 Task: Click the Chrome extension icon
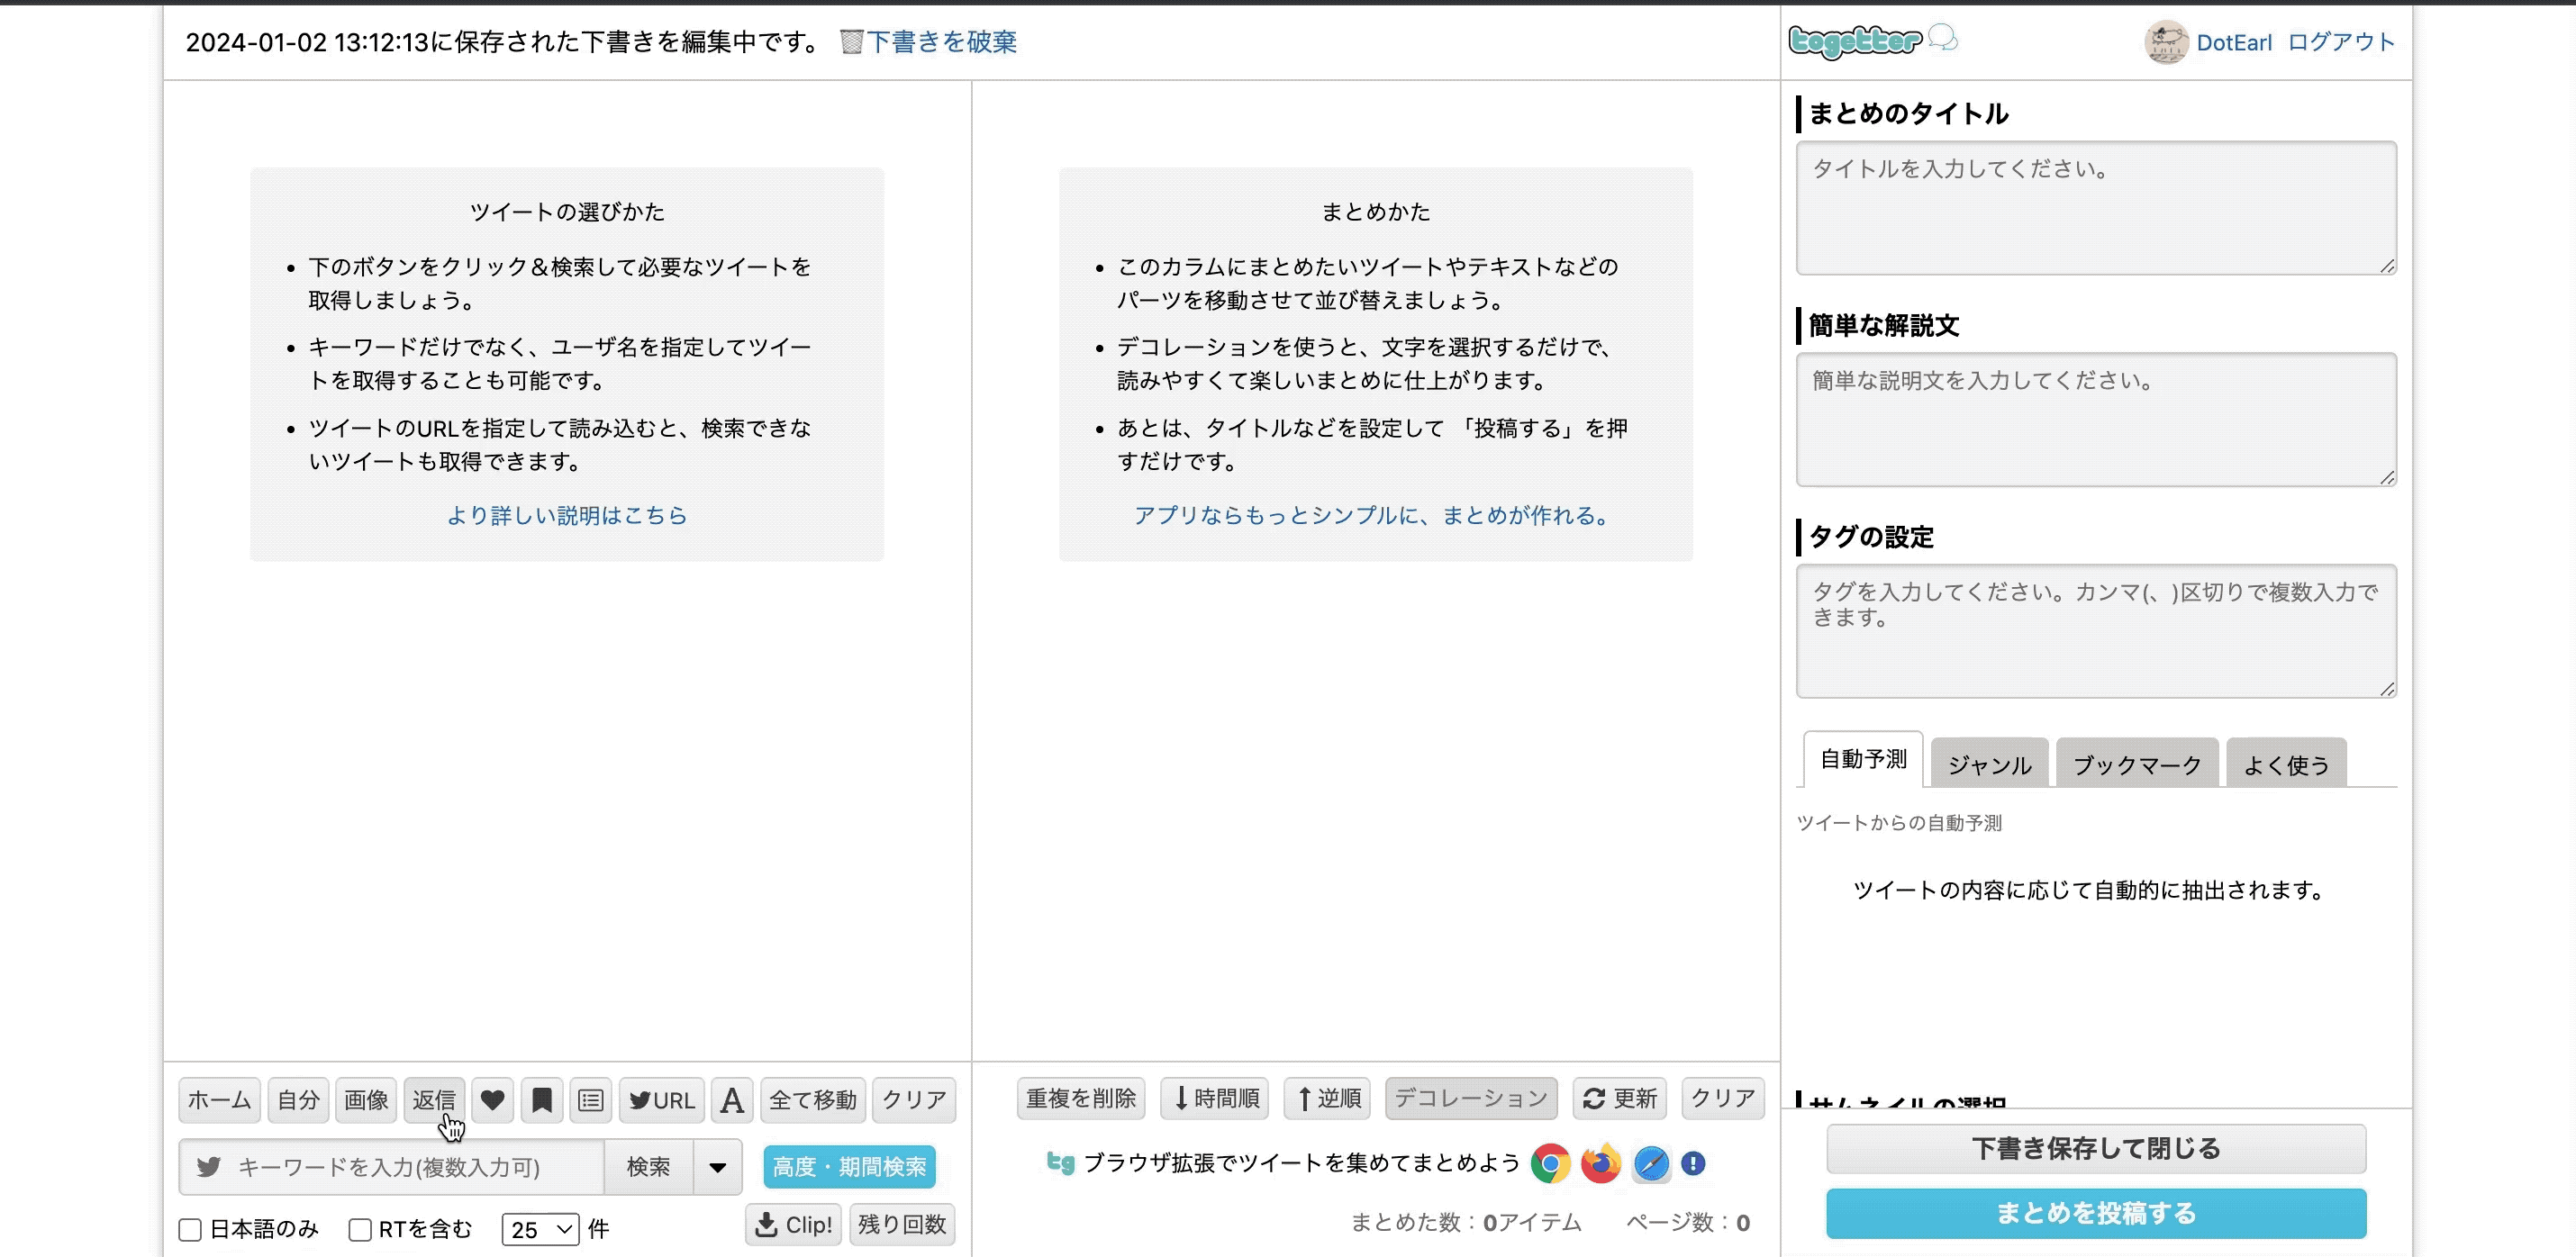click(x=1550, y=1164)
